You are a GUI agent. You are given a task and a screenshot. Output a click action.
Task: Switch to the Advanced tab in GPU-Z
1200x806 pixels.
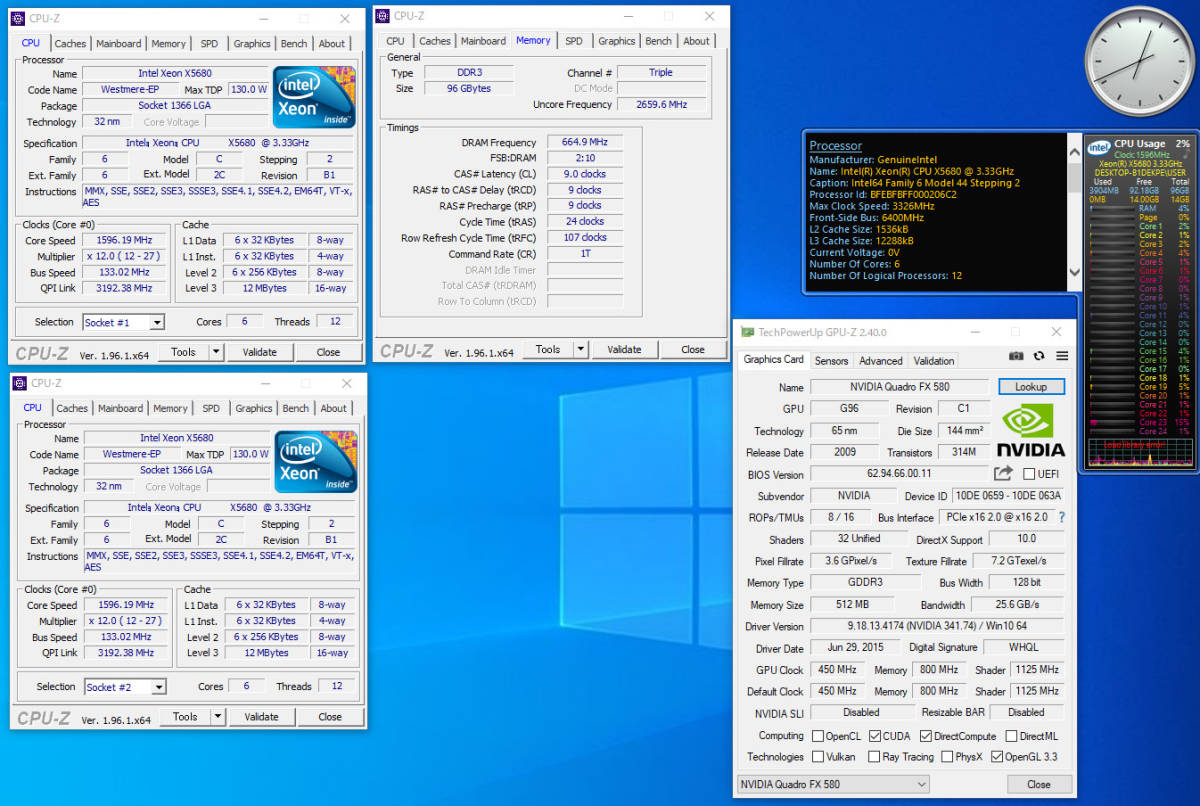tap(880, 361)
